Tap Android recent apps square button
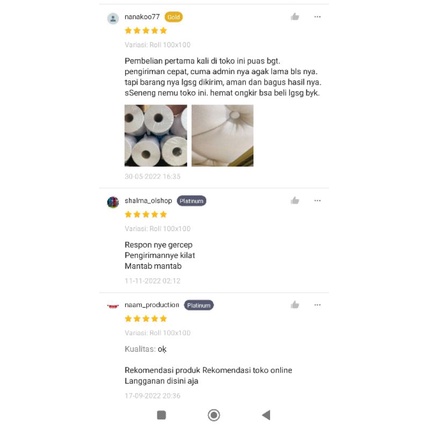Image resolution: width=429 pixels, height=429 pixels. (x=161, y=415)
